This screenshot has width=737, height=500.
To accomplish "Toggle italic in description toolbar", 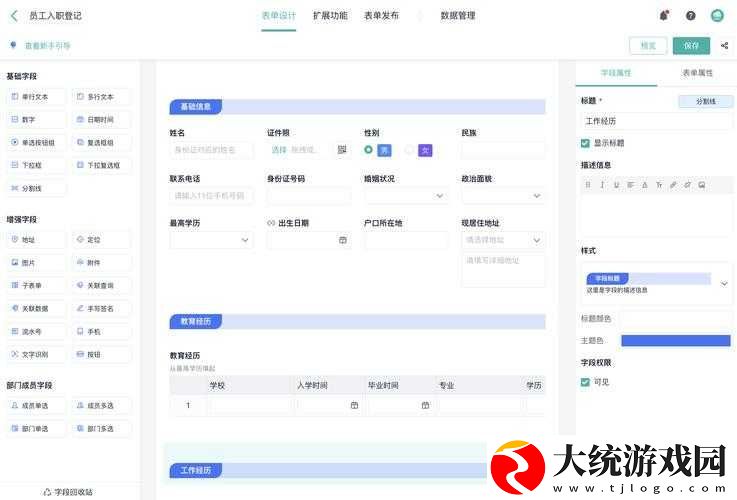I will (x=602, y=185).
